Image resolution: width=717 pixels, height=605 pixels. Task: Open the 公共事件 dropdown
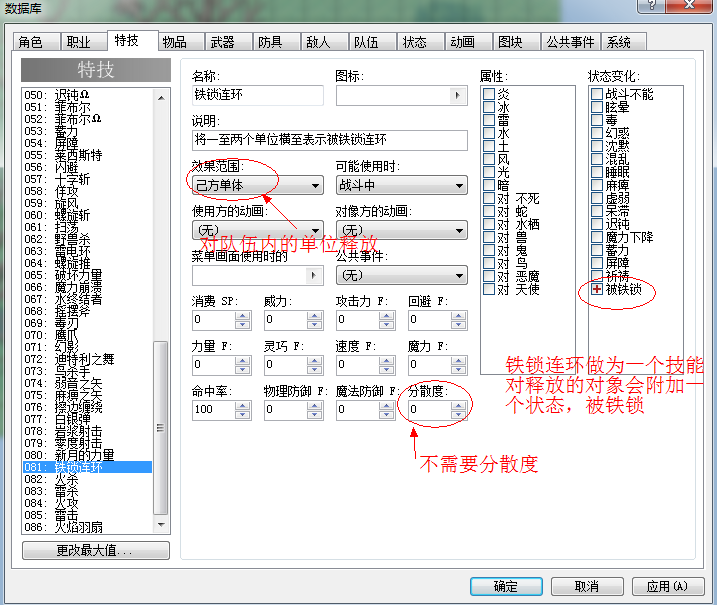pyautogui.click(x=401, y=275)
